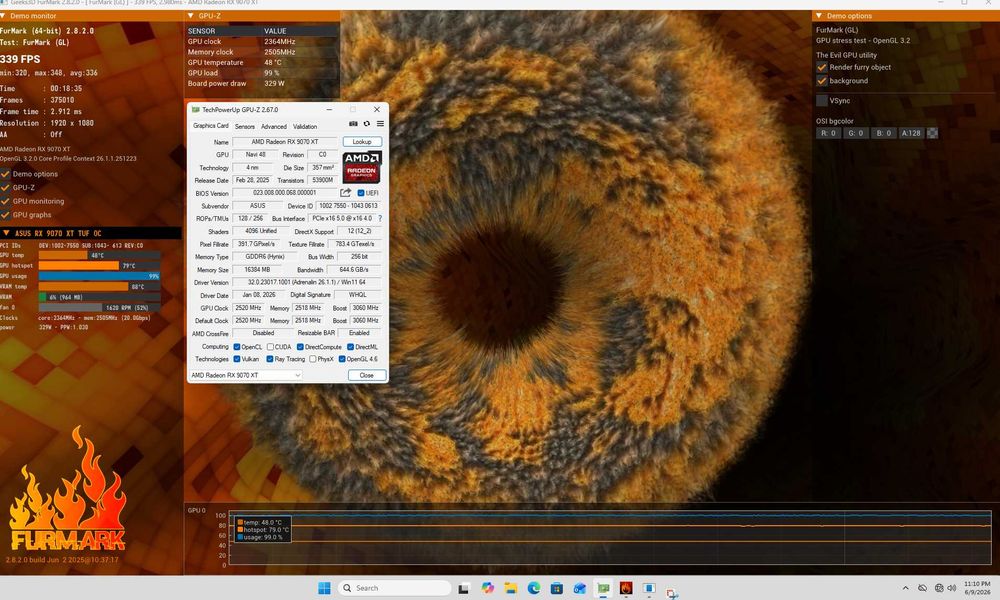Click the BIOS export share icon
Image resolution: width=1000 pixels, height=600 pixels.
click(346, 193)
